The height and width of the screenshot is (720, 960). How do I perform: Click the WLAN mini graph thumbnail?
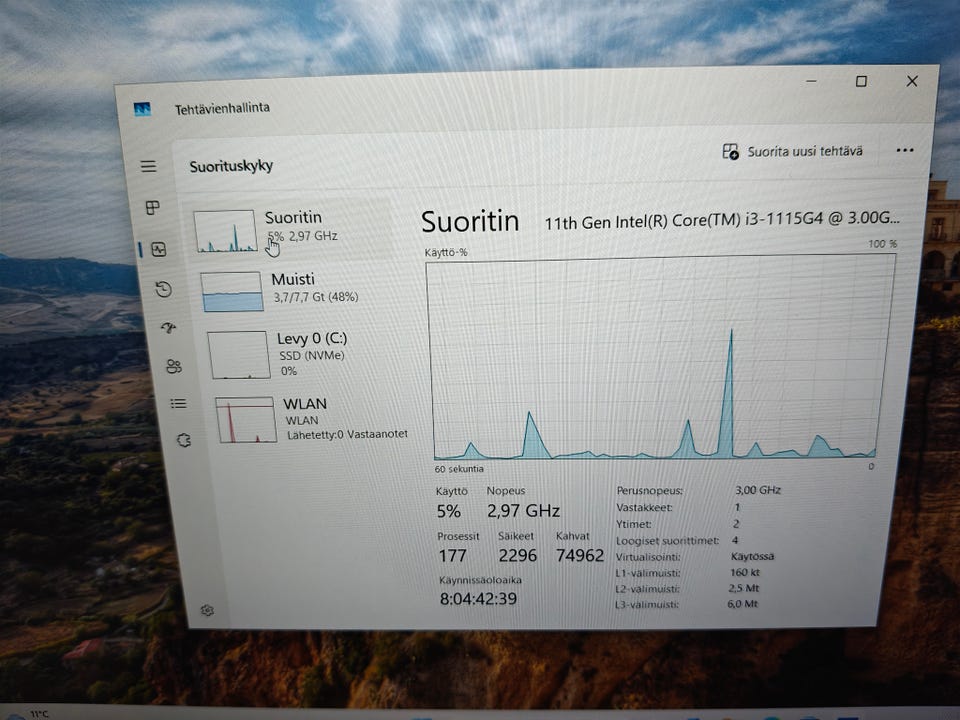[246, 420]
